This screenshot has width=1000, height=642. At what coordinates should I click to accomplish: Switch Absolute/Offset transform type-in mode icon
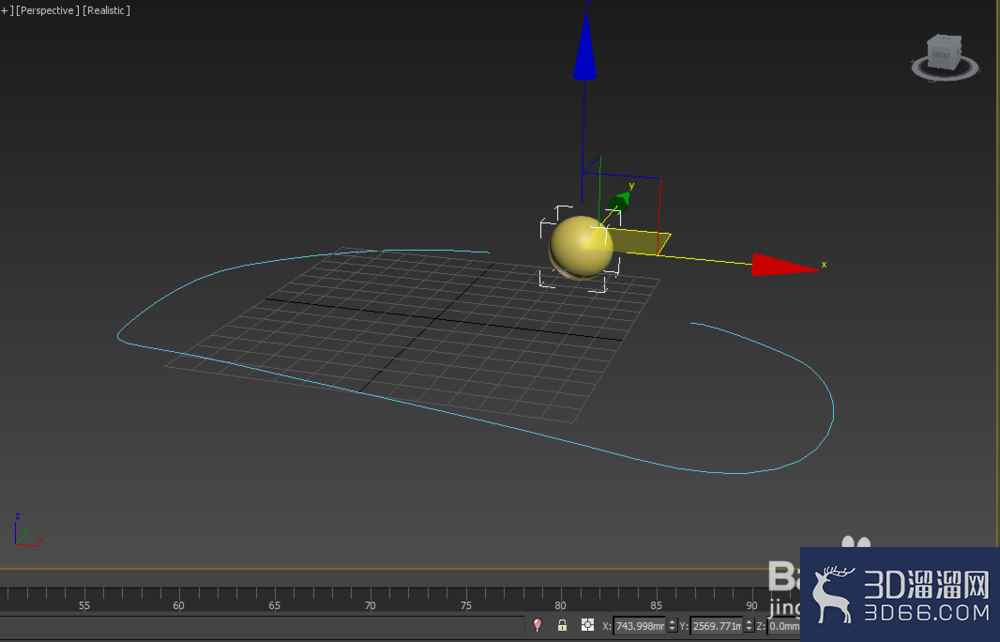click(587, 625)
